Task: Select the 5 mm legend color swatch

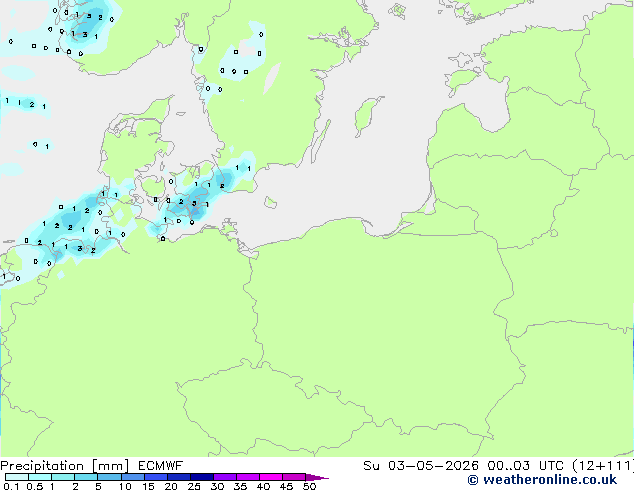Action: [x=109, y=477]
